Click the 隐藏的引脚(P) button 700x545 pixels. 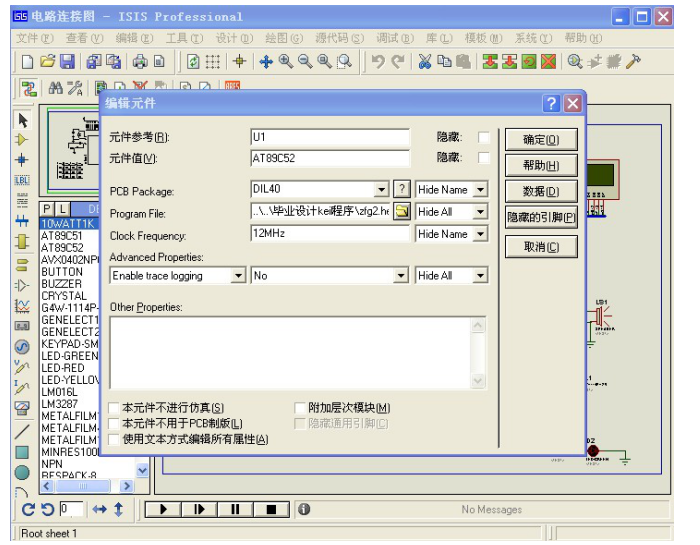point(541,217)
